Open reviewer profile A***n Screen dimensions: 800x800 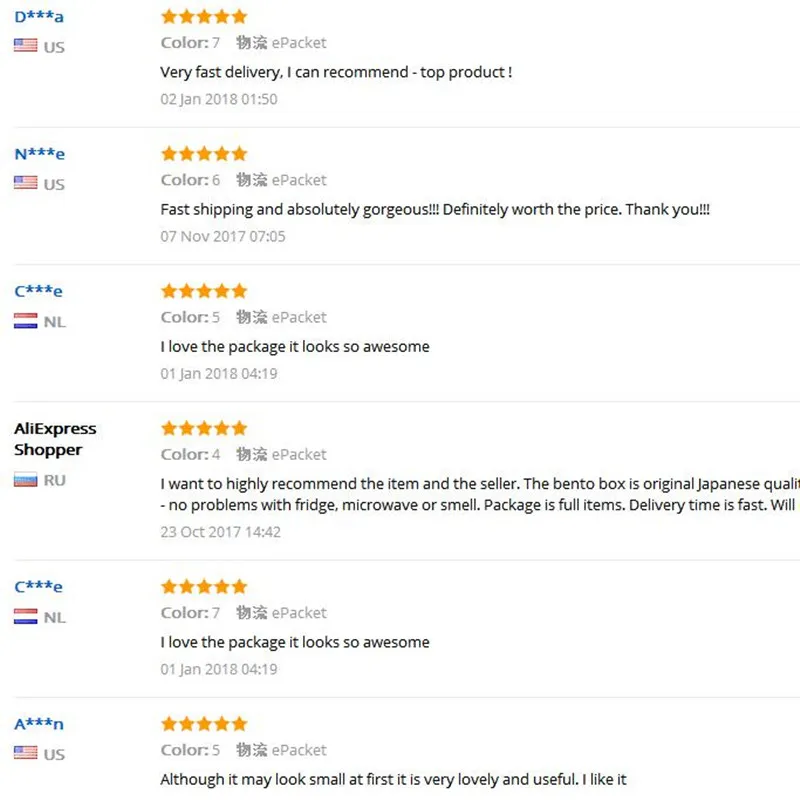click(x=39, y=723)
